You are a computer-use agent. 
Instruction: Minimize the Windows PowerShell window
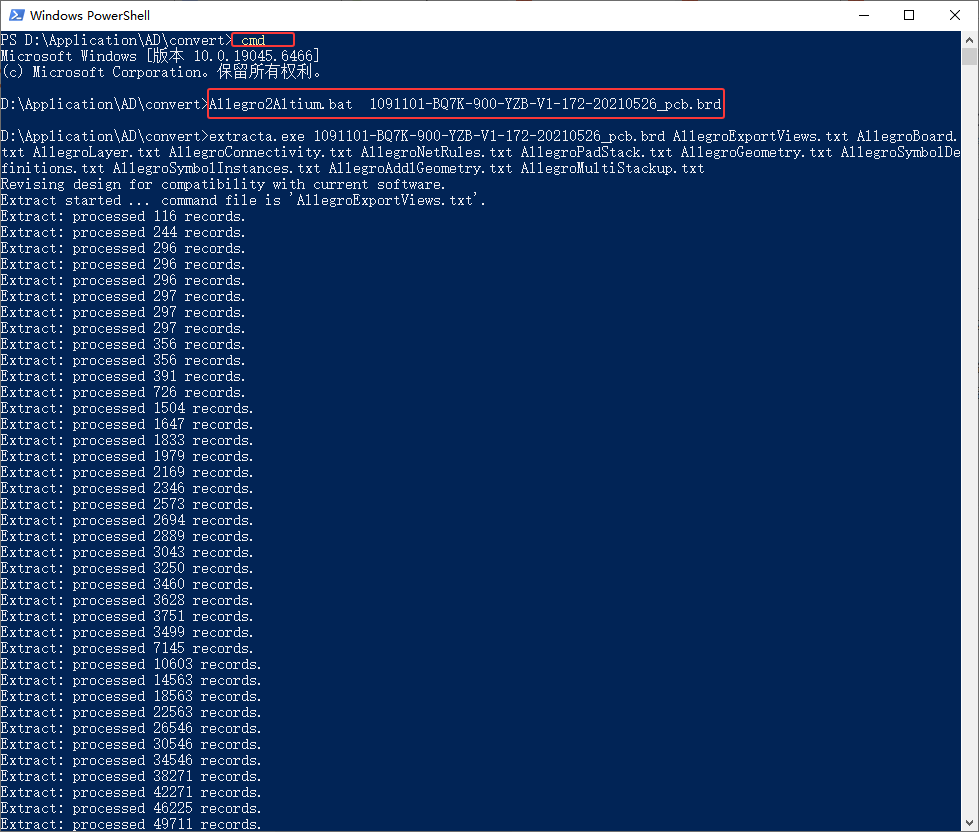(x=864, y=15)
